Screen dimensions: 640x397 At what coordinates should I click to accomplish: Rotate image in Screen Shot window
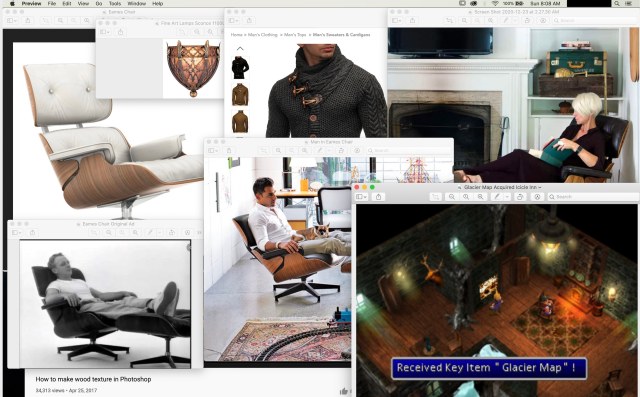click(527, 20)
